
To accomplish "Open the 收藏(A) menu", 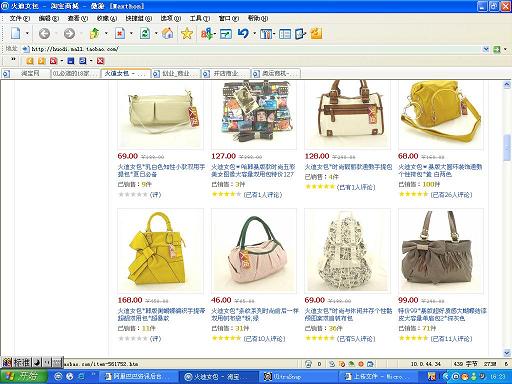I will click(107, 18).
